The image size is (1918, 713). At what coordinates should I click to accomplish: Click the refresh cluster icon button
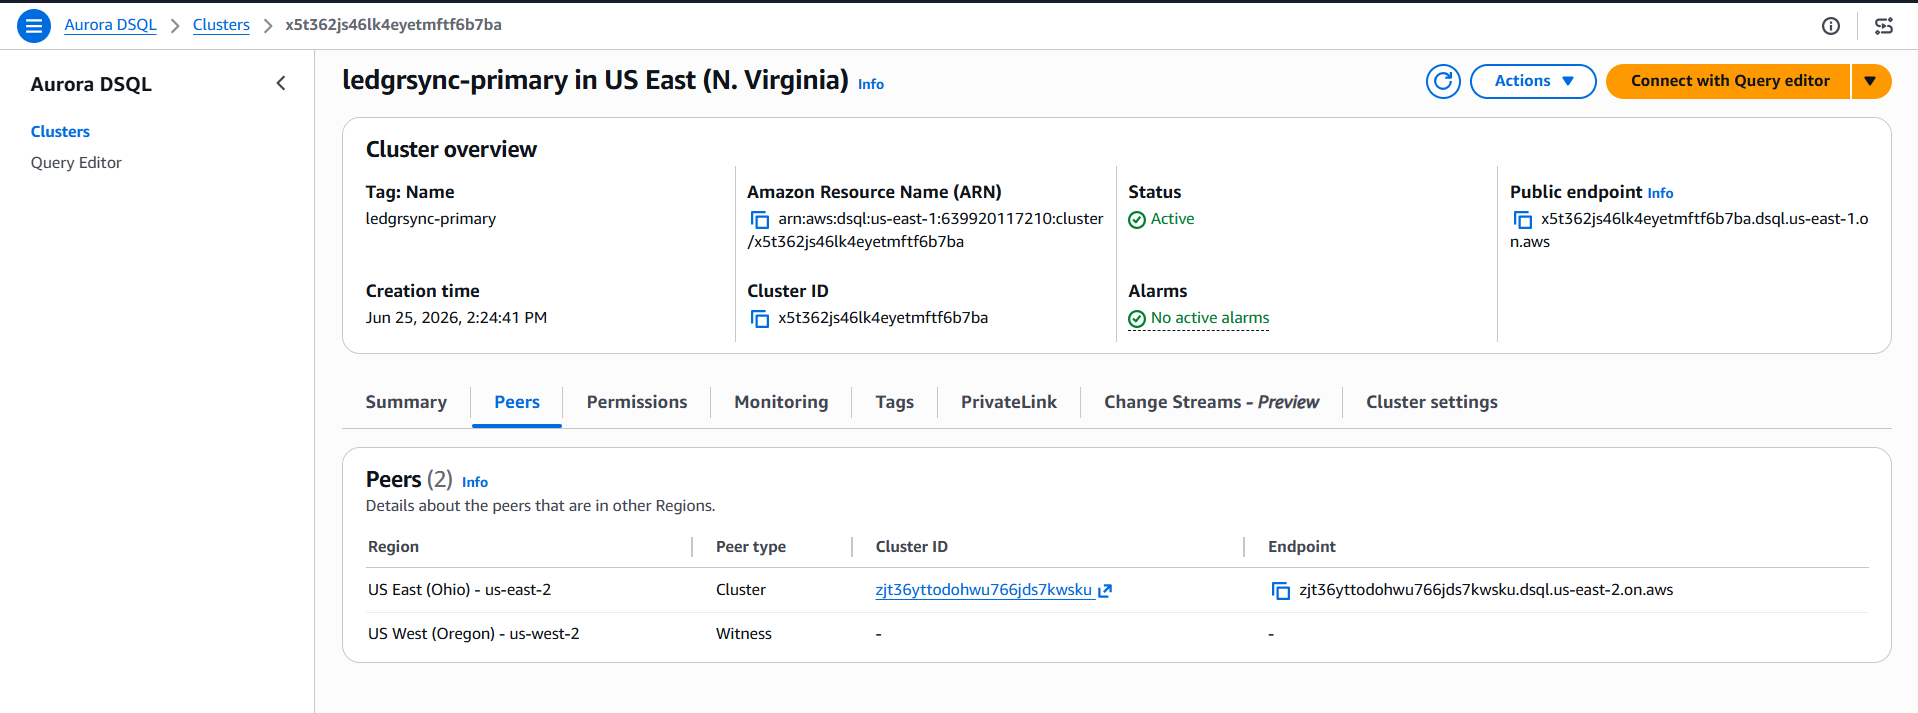pos(1443,81)
